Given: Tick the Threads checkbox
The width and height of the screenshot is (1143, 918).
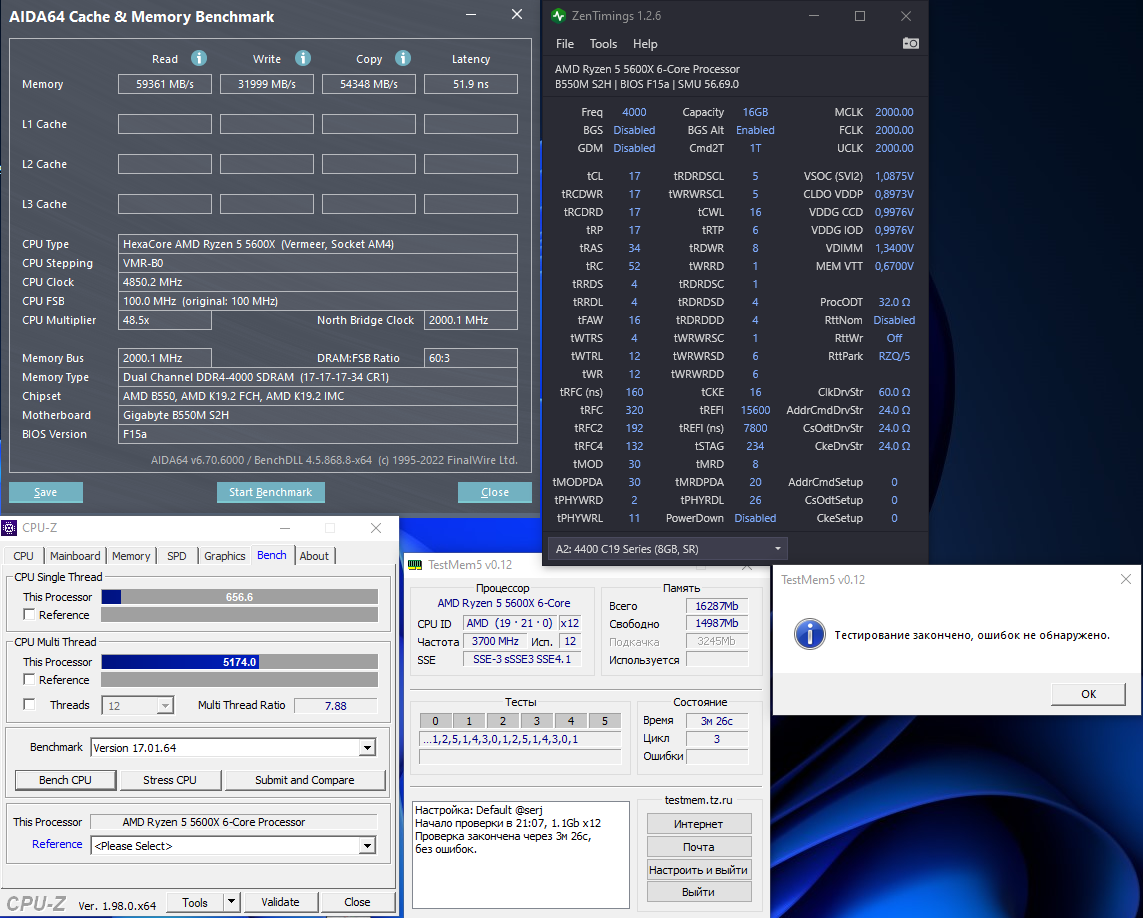Looking at the screenshot, I should click(29, 705).
